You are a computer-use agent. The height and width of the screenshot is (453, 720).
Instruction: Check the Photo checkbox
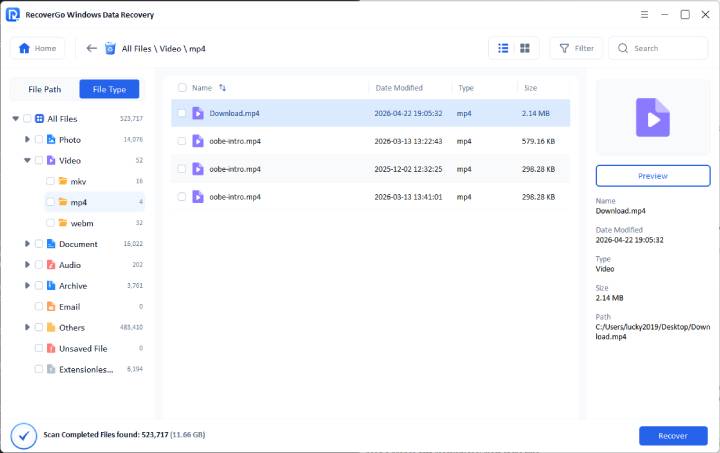(x=39, y=139)
